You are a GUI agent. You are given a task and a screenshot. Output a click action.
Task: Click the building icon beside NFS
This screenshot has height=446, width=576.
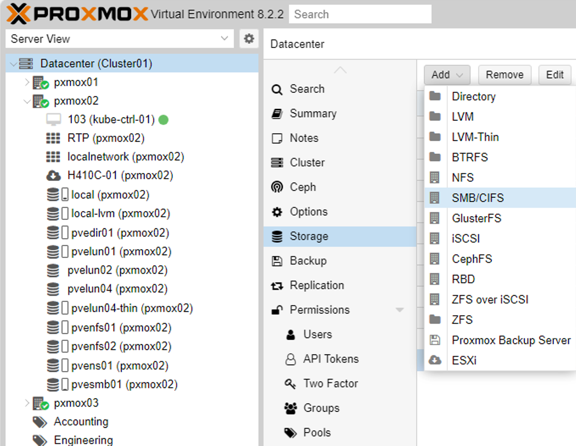pyautogui.click(x=435, y=177)
